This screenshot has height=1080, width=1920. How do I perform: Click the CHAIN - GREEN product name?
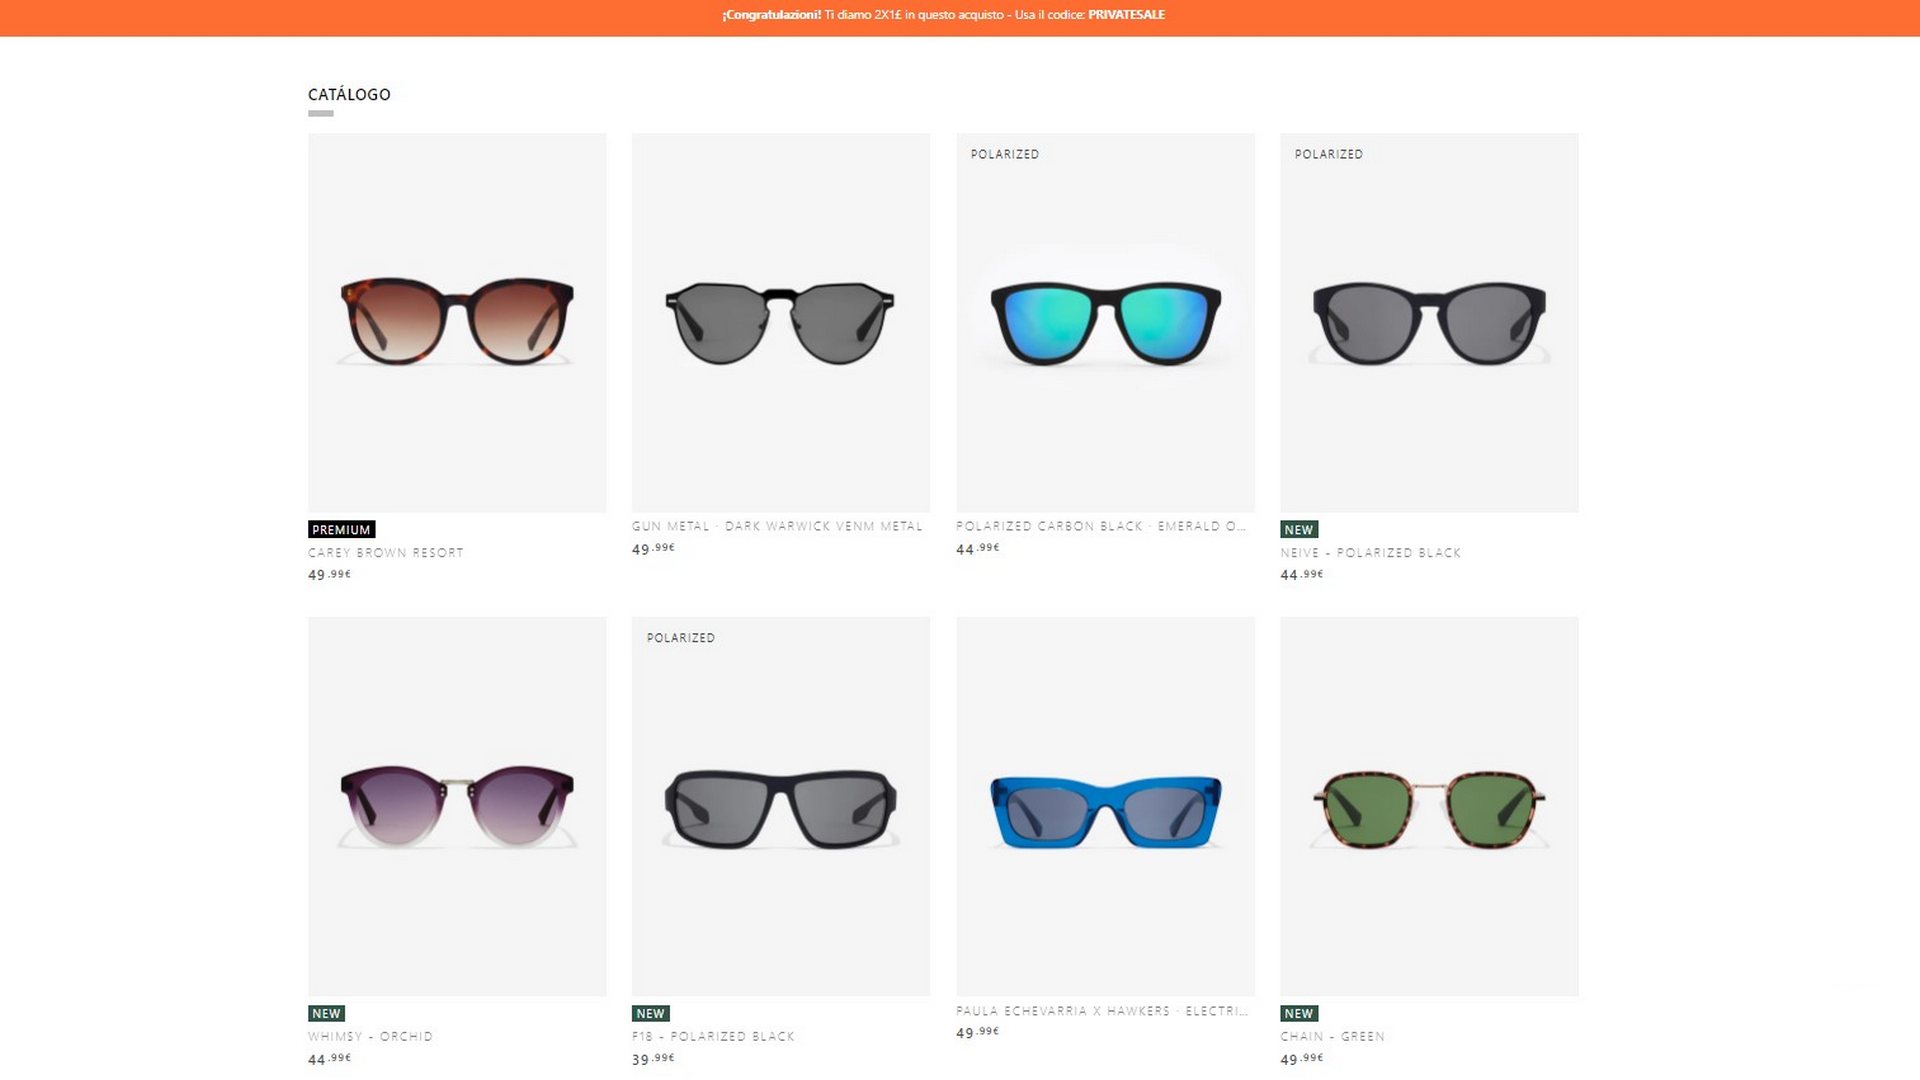tap(1332, 1036)
